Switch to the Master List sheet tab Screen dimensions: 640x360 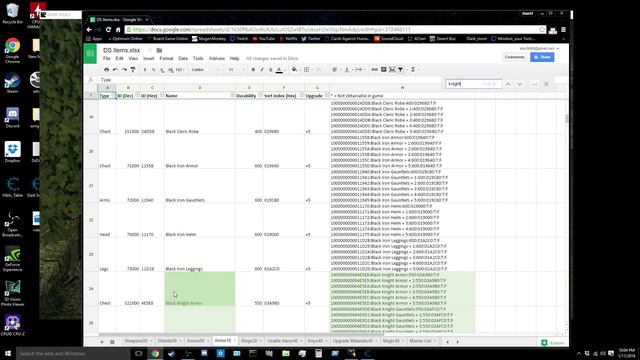[422, 341]
